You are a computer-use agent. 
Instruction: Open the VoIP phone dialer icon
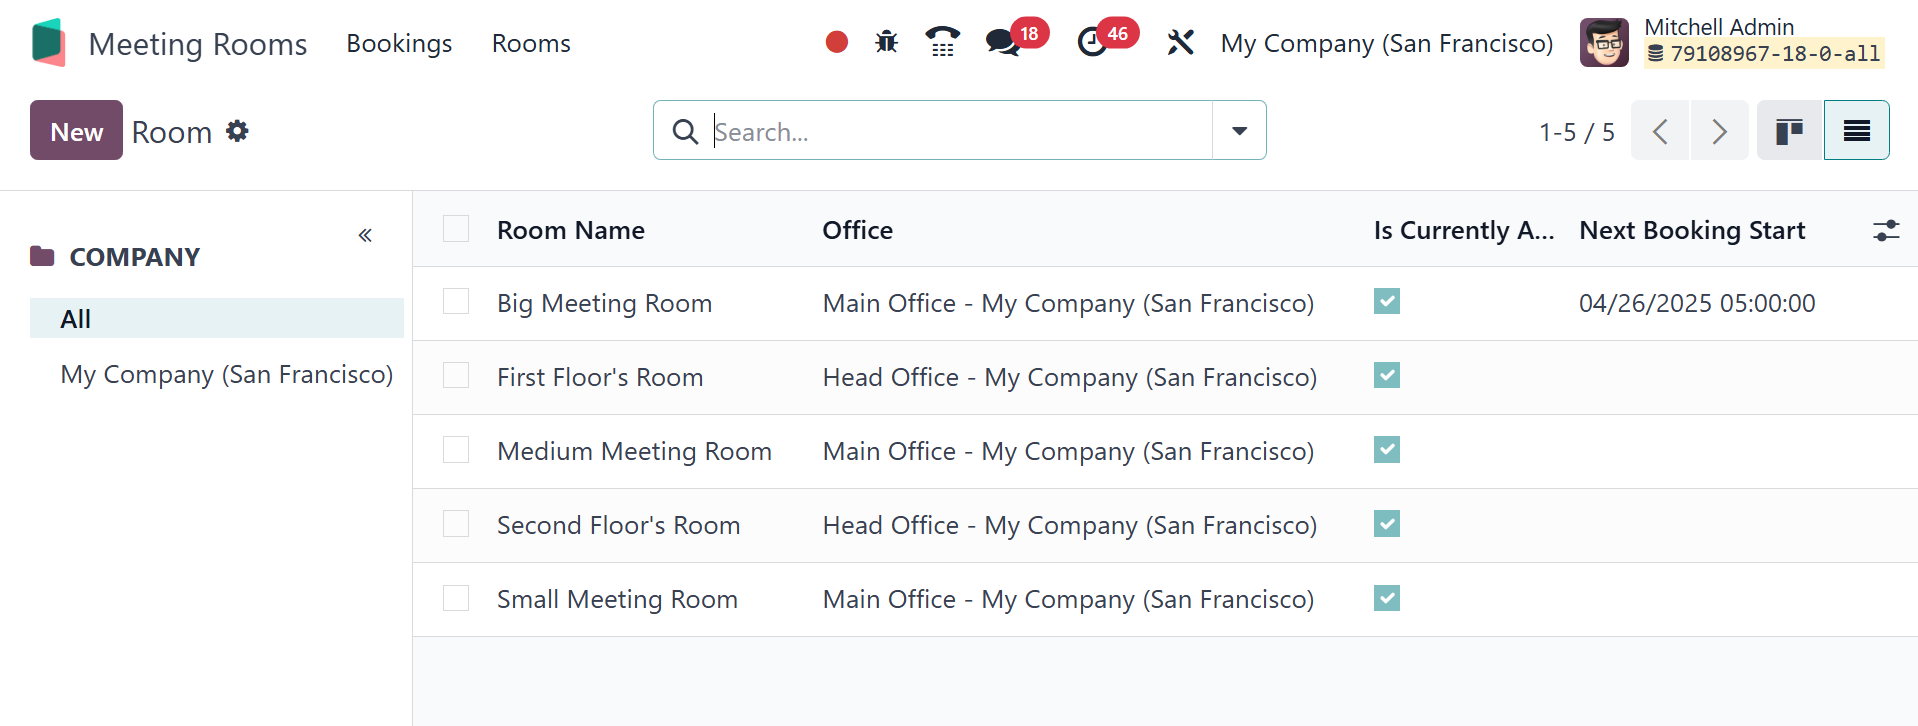coord(942,42)
